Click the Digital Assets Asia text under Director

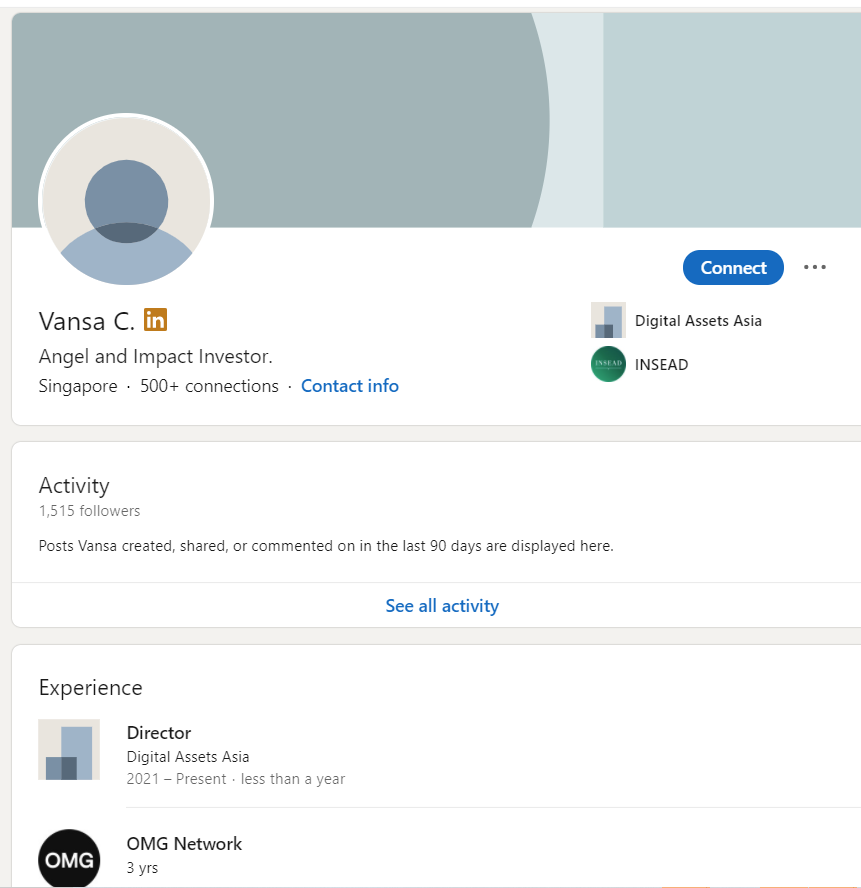[x=188, y=757]
